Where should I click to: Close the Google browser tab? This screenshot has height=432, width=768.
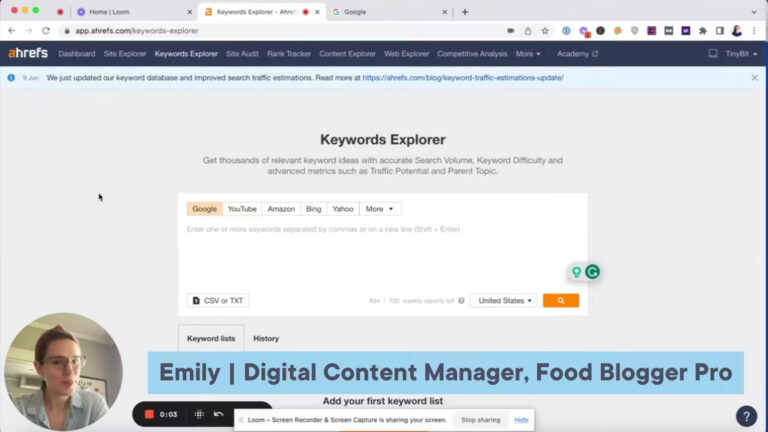point(444,12)
